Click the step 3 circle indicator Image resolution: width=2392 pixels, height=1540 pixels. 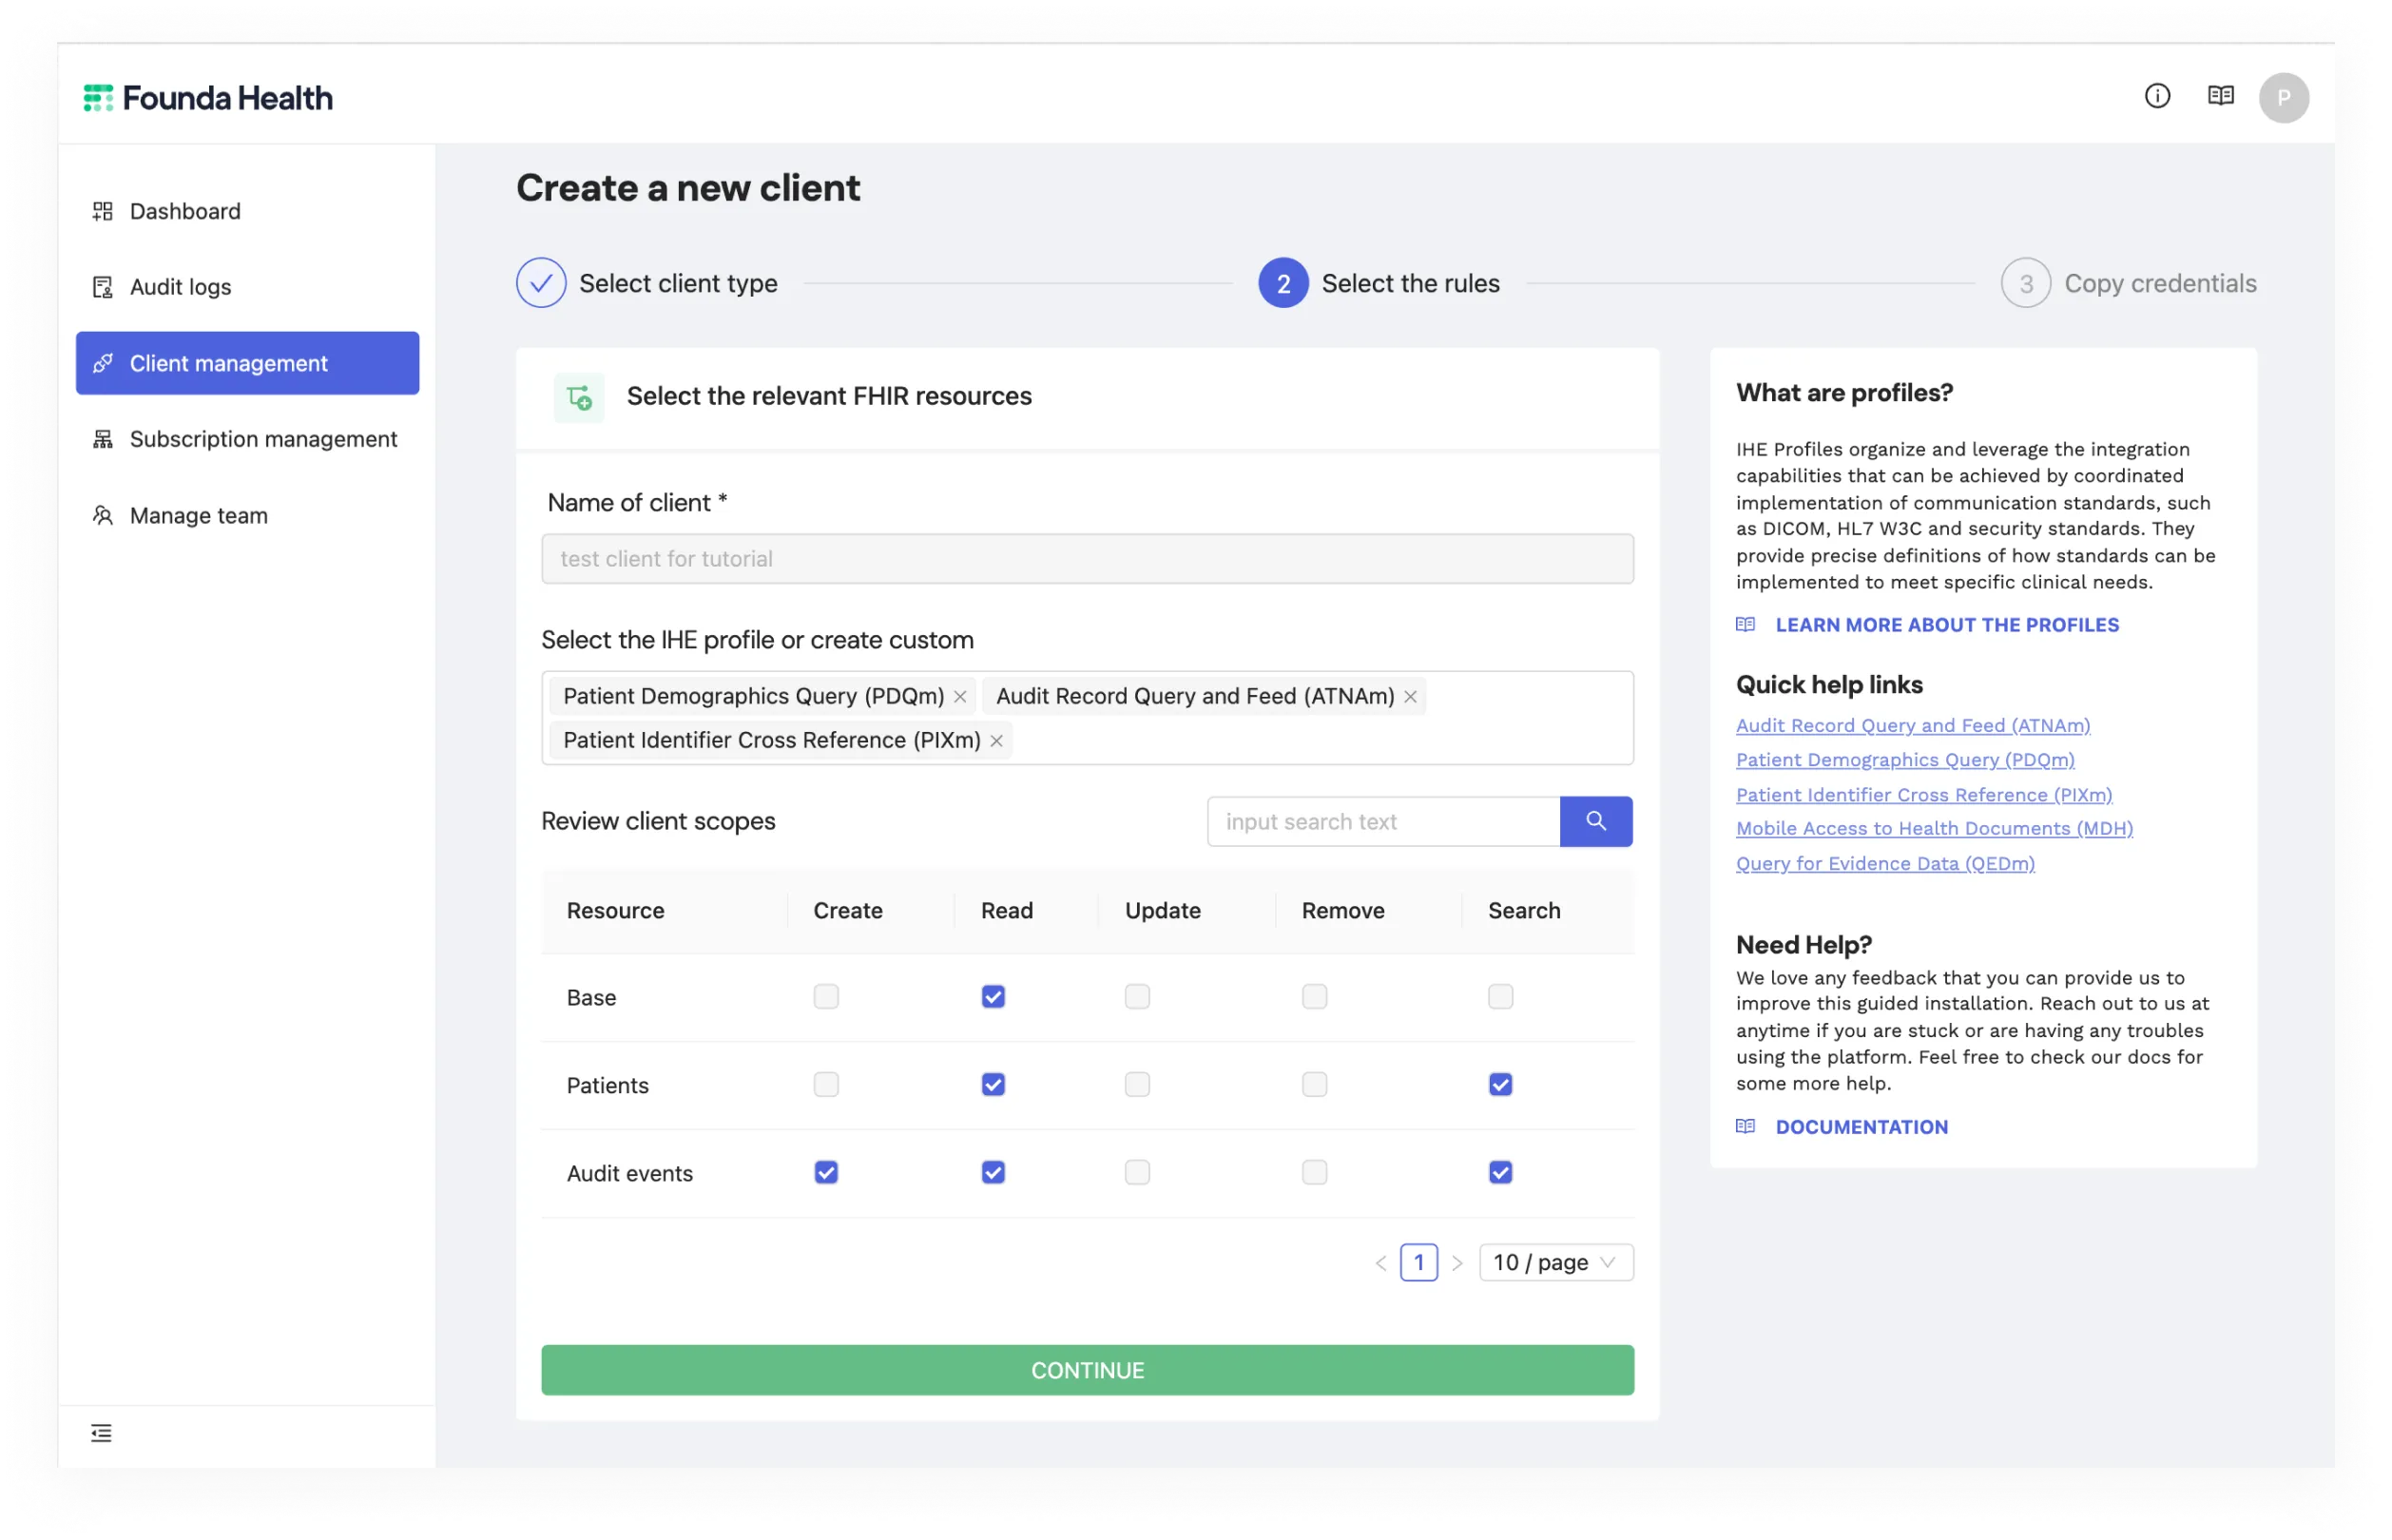click(2025, 283)
